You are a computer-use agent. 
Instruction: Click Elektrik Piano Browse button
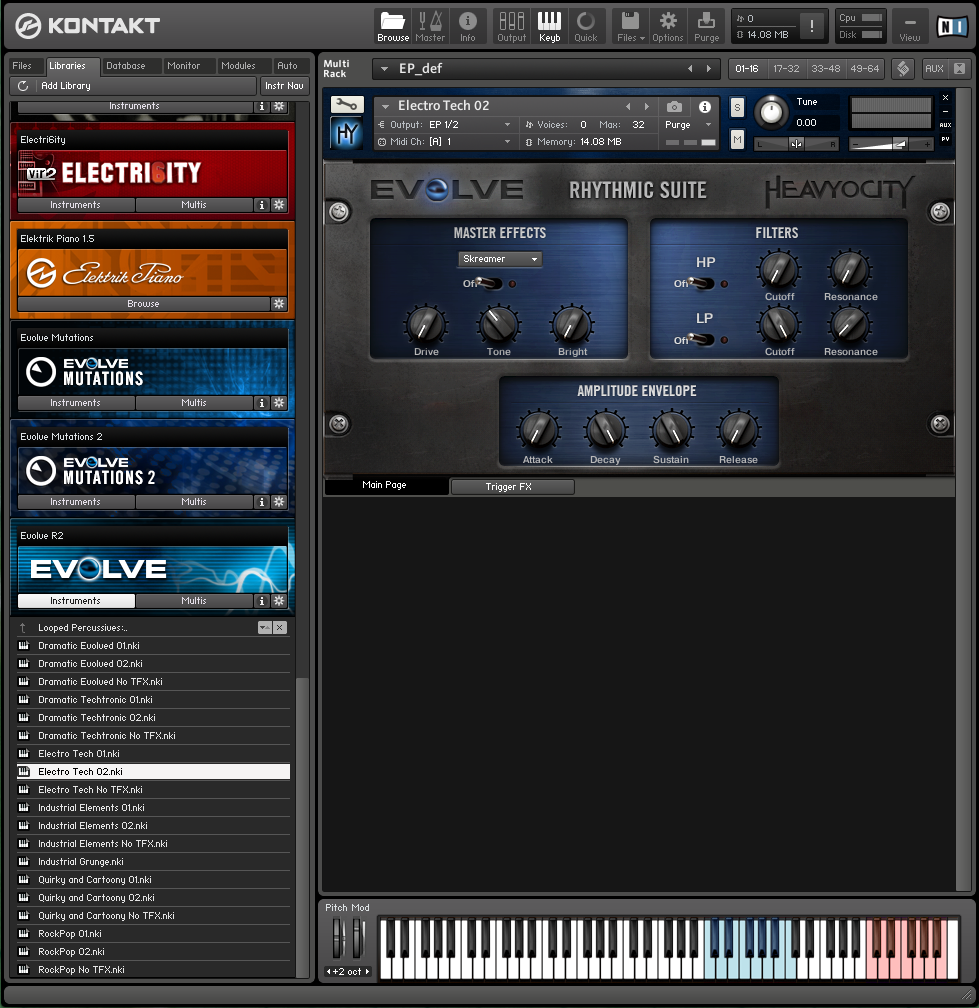pyautogui.click(x=143, y=303)
